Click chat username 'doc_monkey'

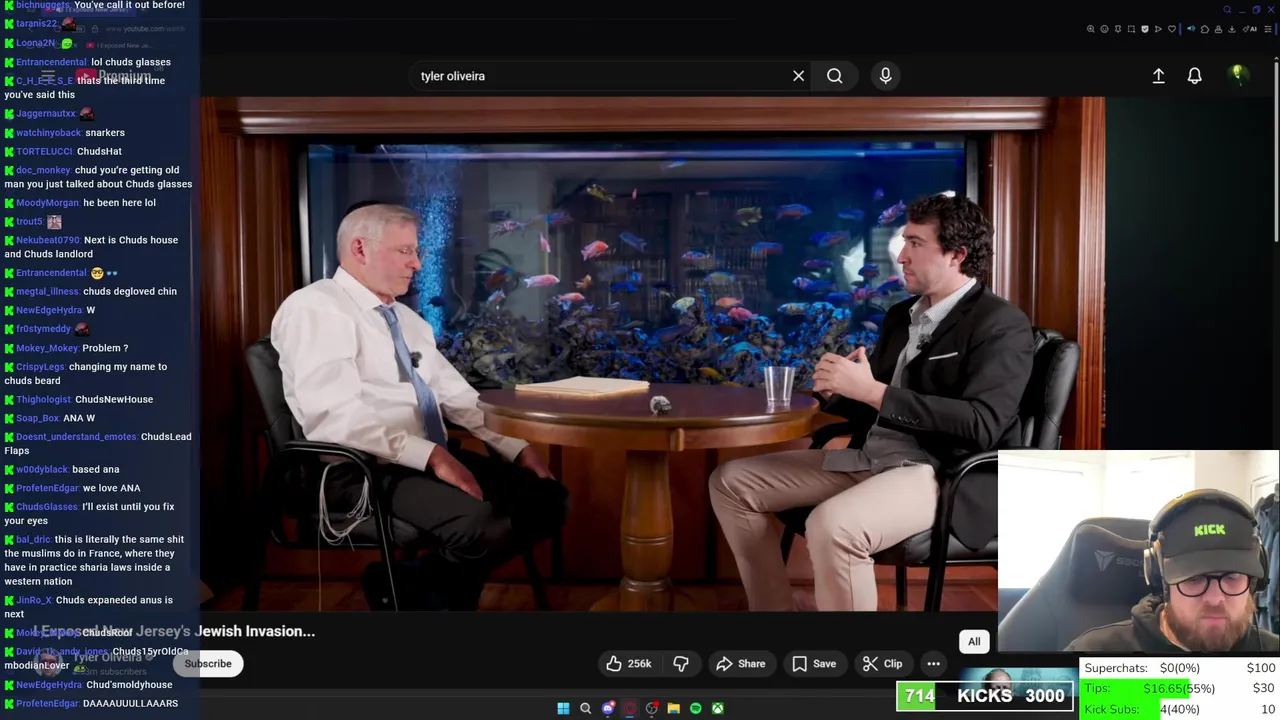point(43,170)
